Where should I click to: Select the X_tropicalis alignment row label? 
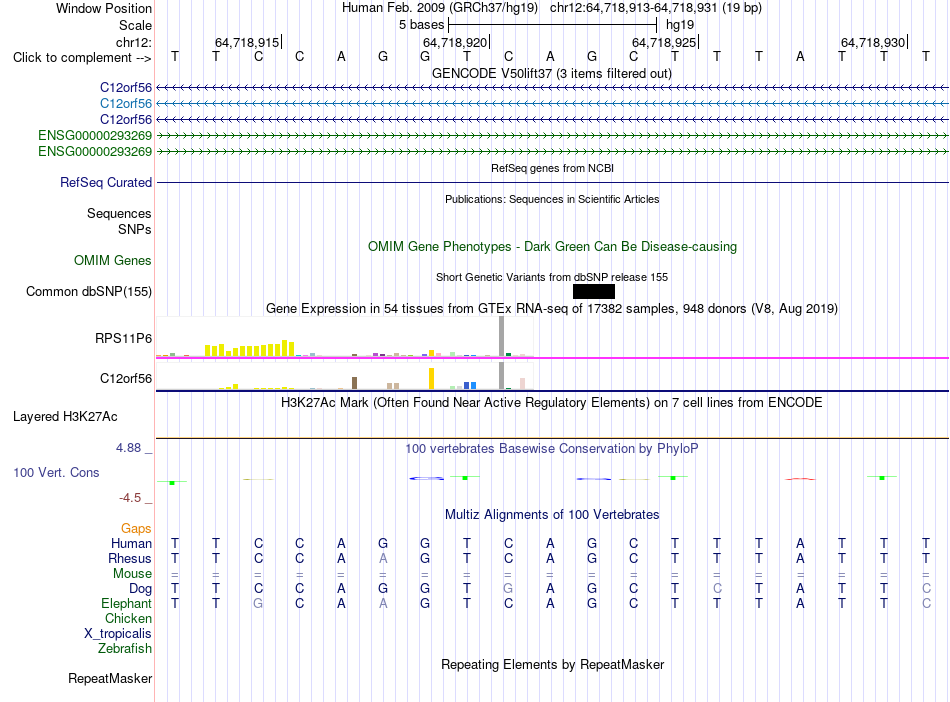pyautogui.click(x=118, y=634)
